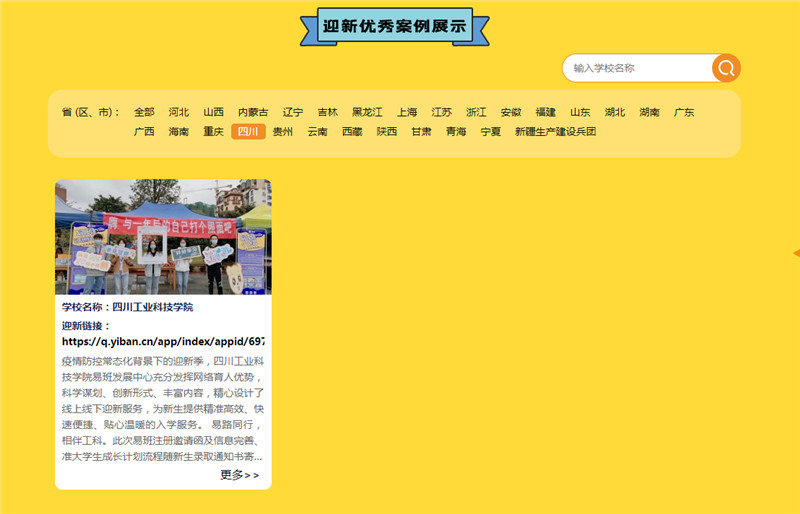Viewport: 800px width, 514px height.
Task: Choose 宁夏 from the region list
Action: 490,132
